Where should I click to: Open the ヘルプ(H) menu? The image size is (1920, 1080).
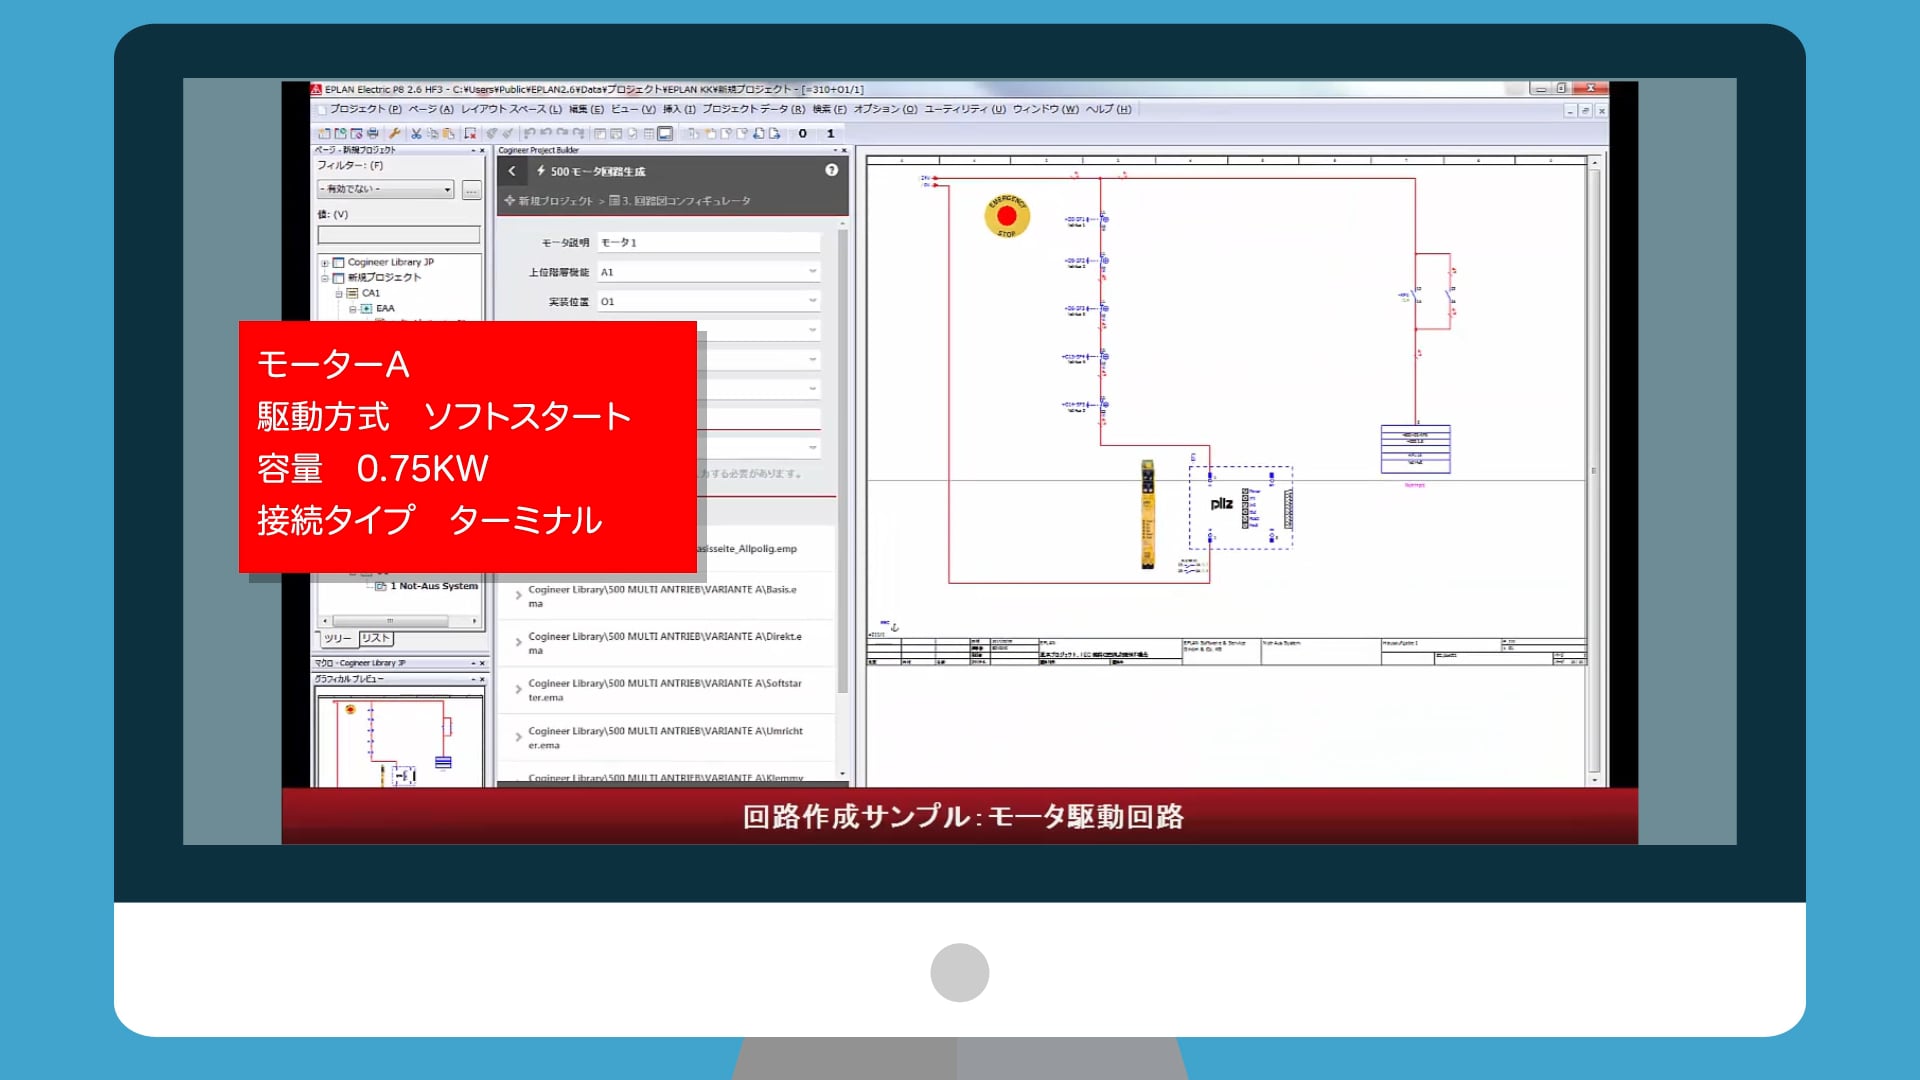[1109, 109]
